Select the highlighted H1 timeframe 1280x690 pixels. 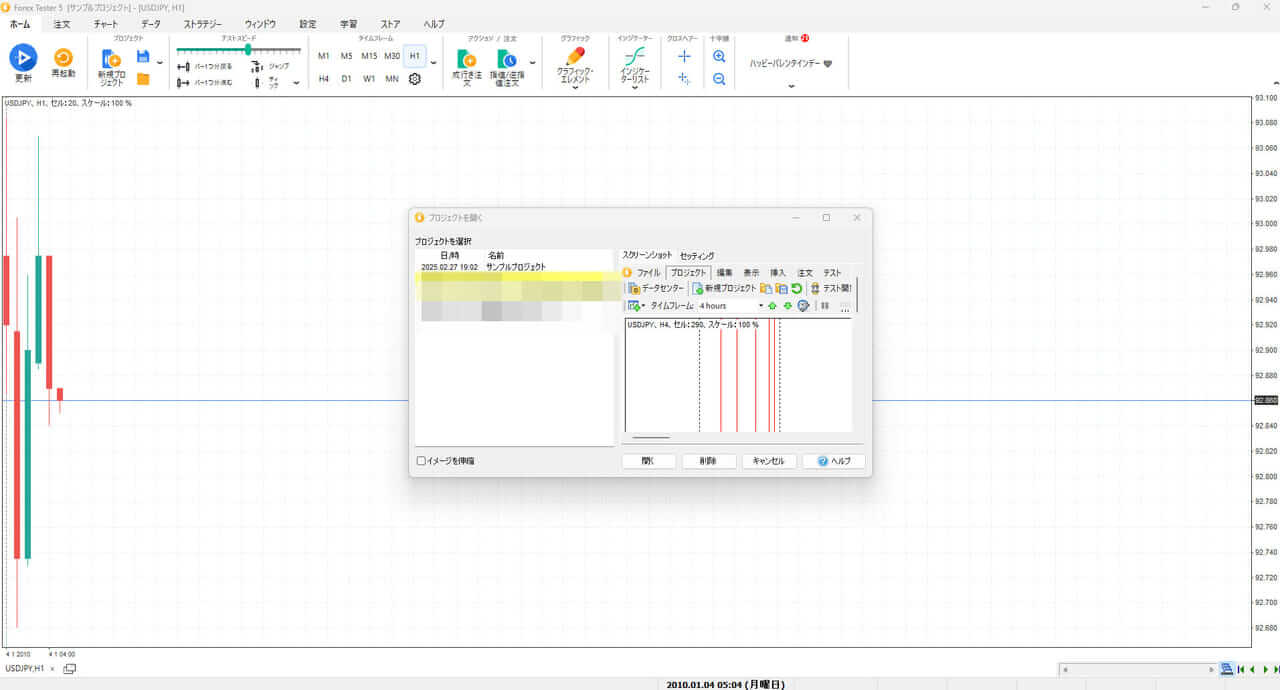pyautogui.click(x=415, y=56)
